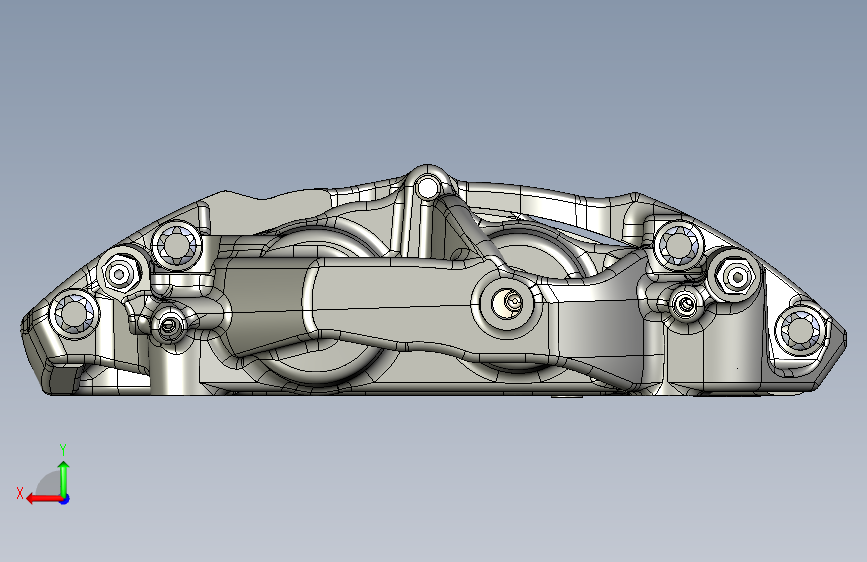Select the round hole at caliper top center
The width and height of the screenshot is (867, 562).
[x=426, y=188]
